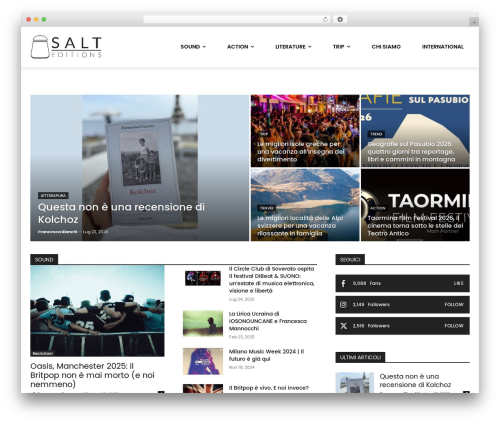Image resolution: width=500 pixels, height=423 pixels.
Task: Click the Trip tag on Greek islands article
Action: coord(264,134)
